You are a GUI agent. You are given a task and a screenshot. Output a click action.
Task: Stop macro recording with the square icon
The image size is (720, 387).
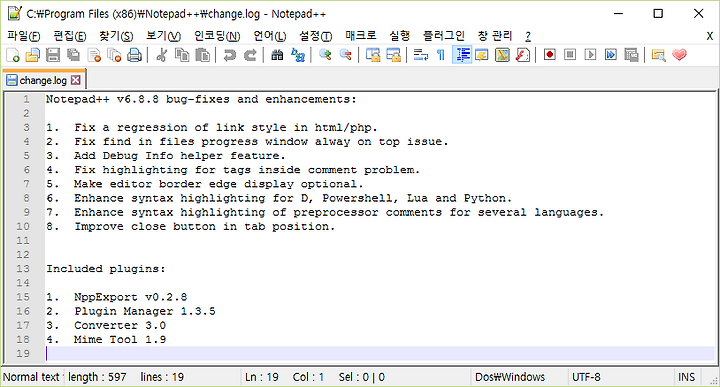point(570,55)
